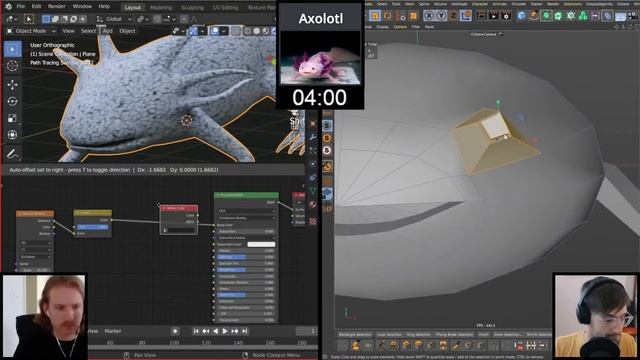Toggle X axis lock in Cinema 4D
The image size is (640, 360).
429,16
